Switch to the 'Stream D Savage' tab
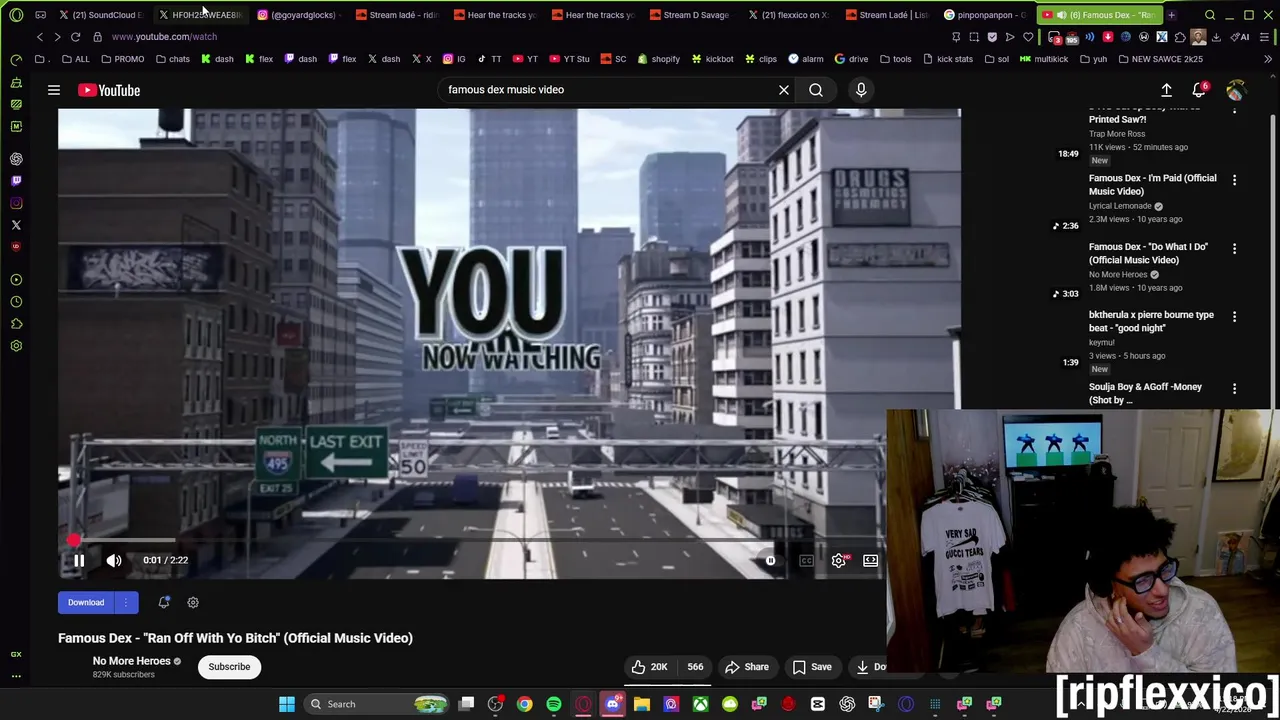This screenshot has width=1280, height=720. click(x=690, y=15)
